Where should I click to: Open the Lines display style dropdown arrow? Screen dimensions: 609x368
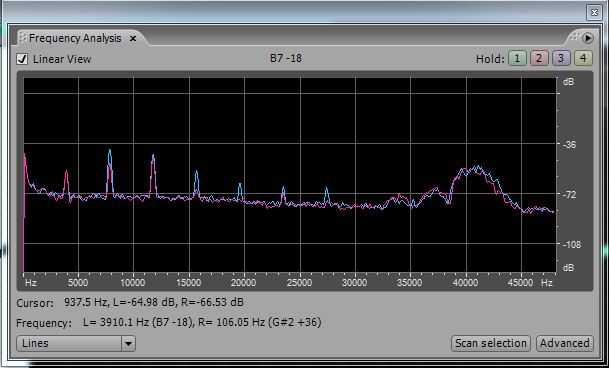(129, 344)
